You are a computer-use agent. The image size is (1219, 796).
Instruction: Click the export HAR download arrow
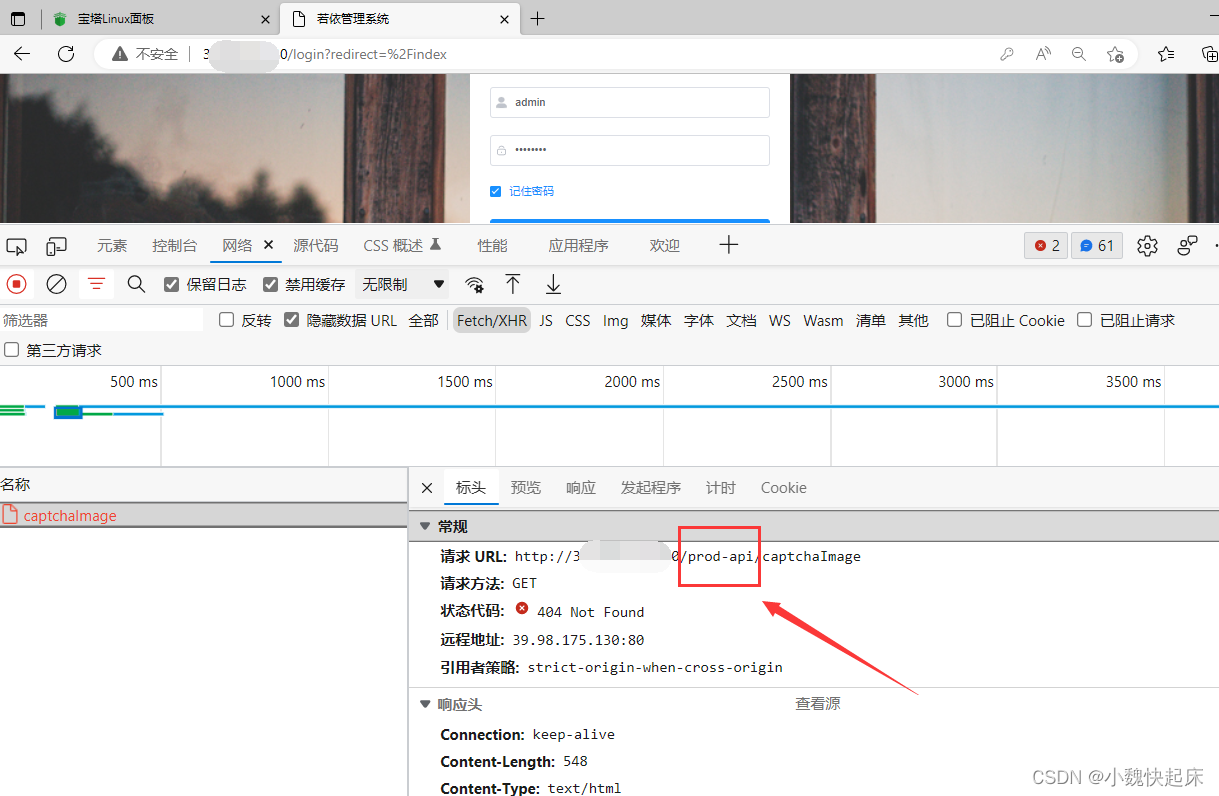(553, 284)
